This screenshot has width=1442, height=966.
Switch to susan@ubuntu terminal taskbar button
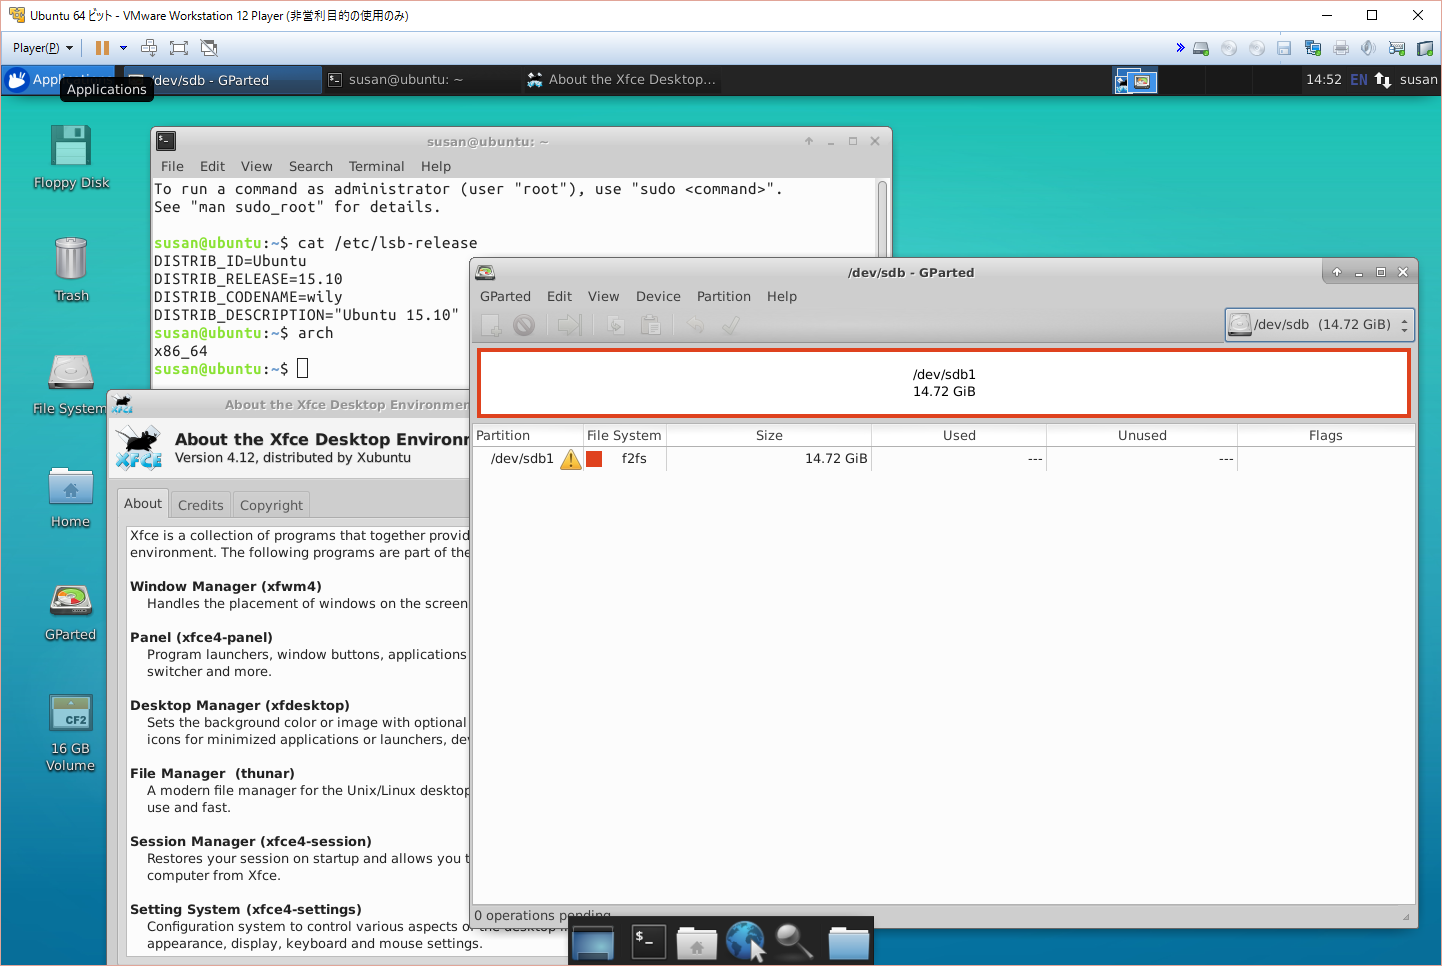pyautogui.click(x=421, y=80)
